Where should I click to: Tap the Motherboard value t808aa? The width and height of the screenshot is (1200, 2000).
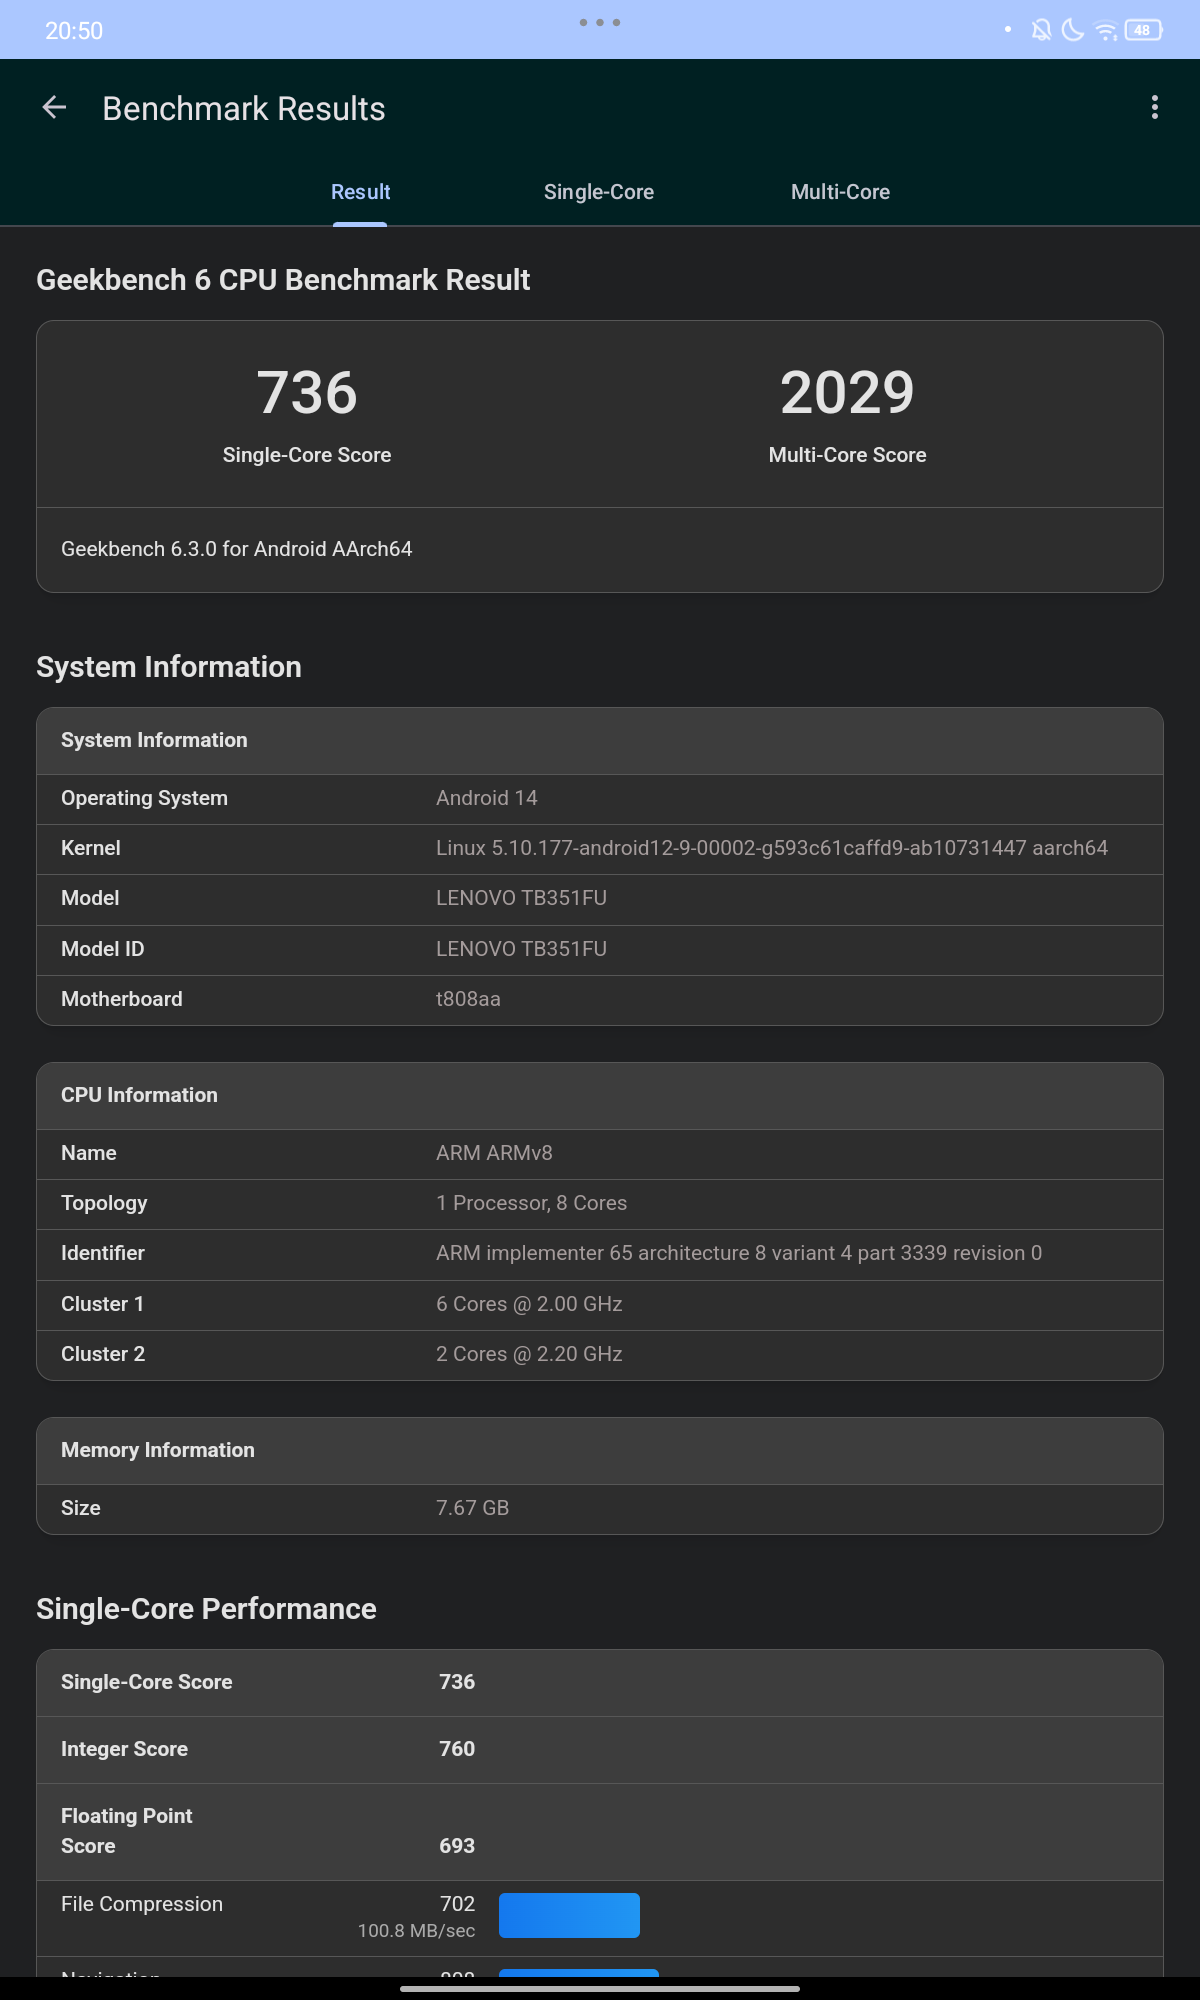pos(468,999)
